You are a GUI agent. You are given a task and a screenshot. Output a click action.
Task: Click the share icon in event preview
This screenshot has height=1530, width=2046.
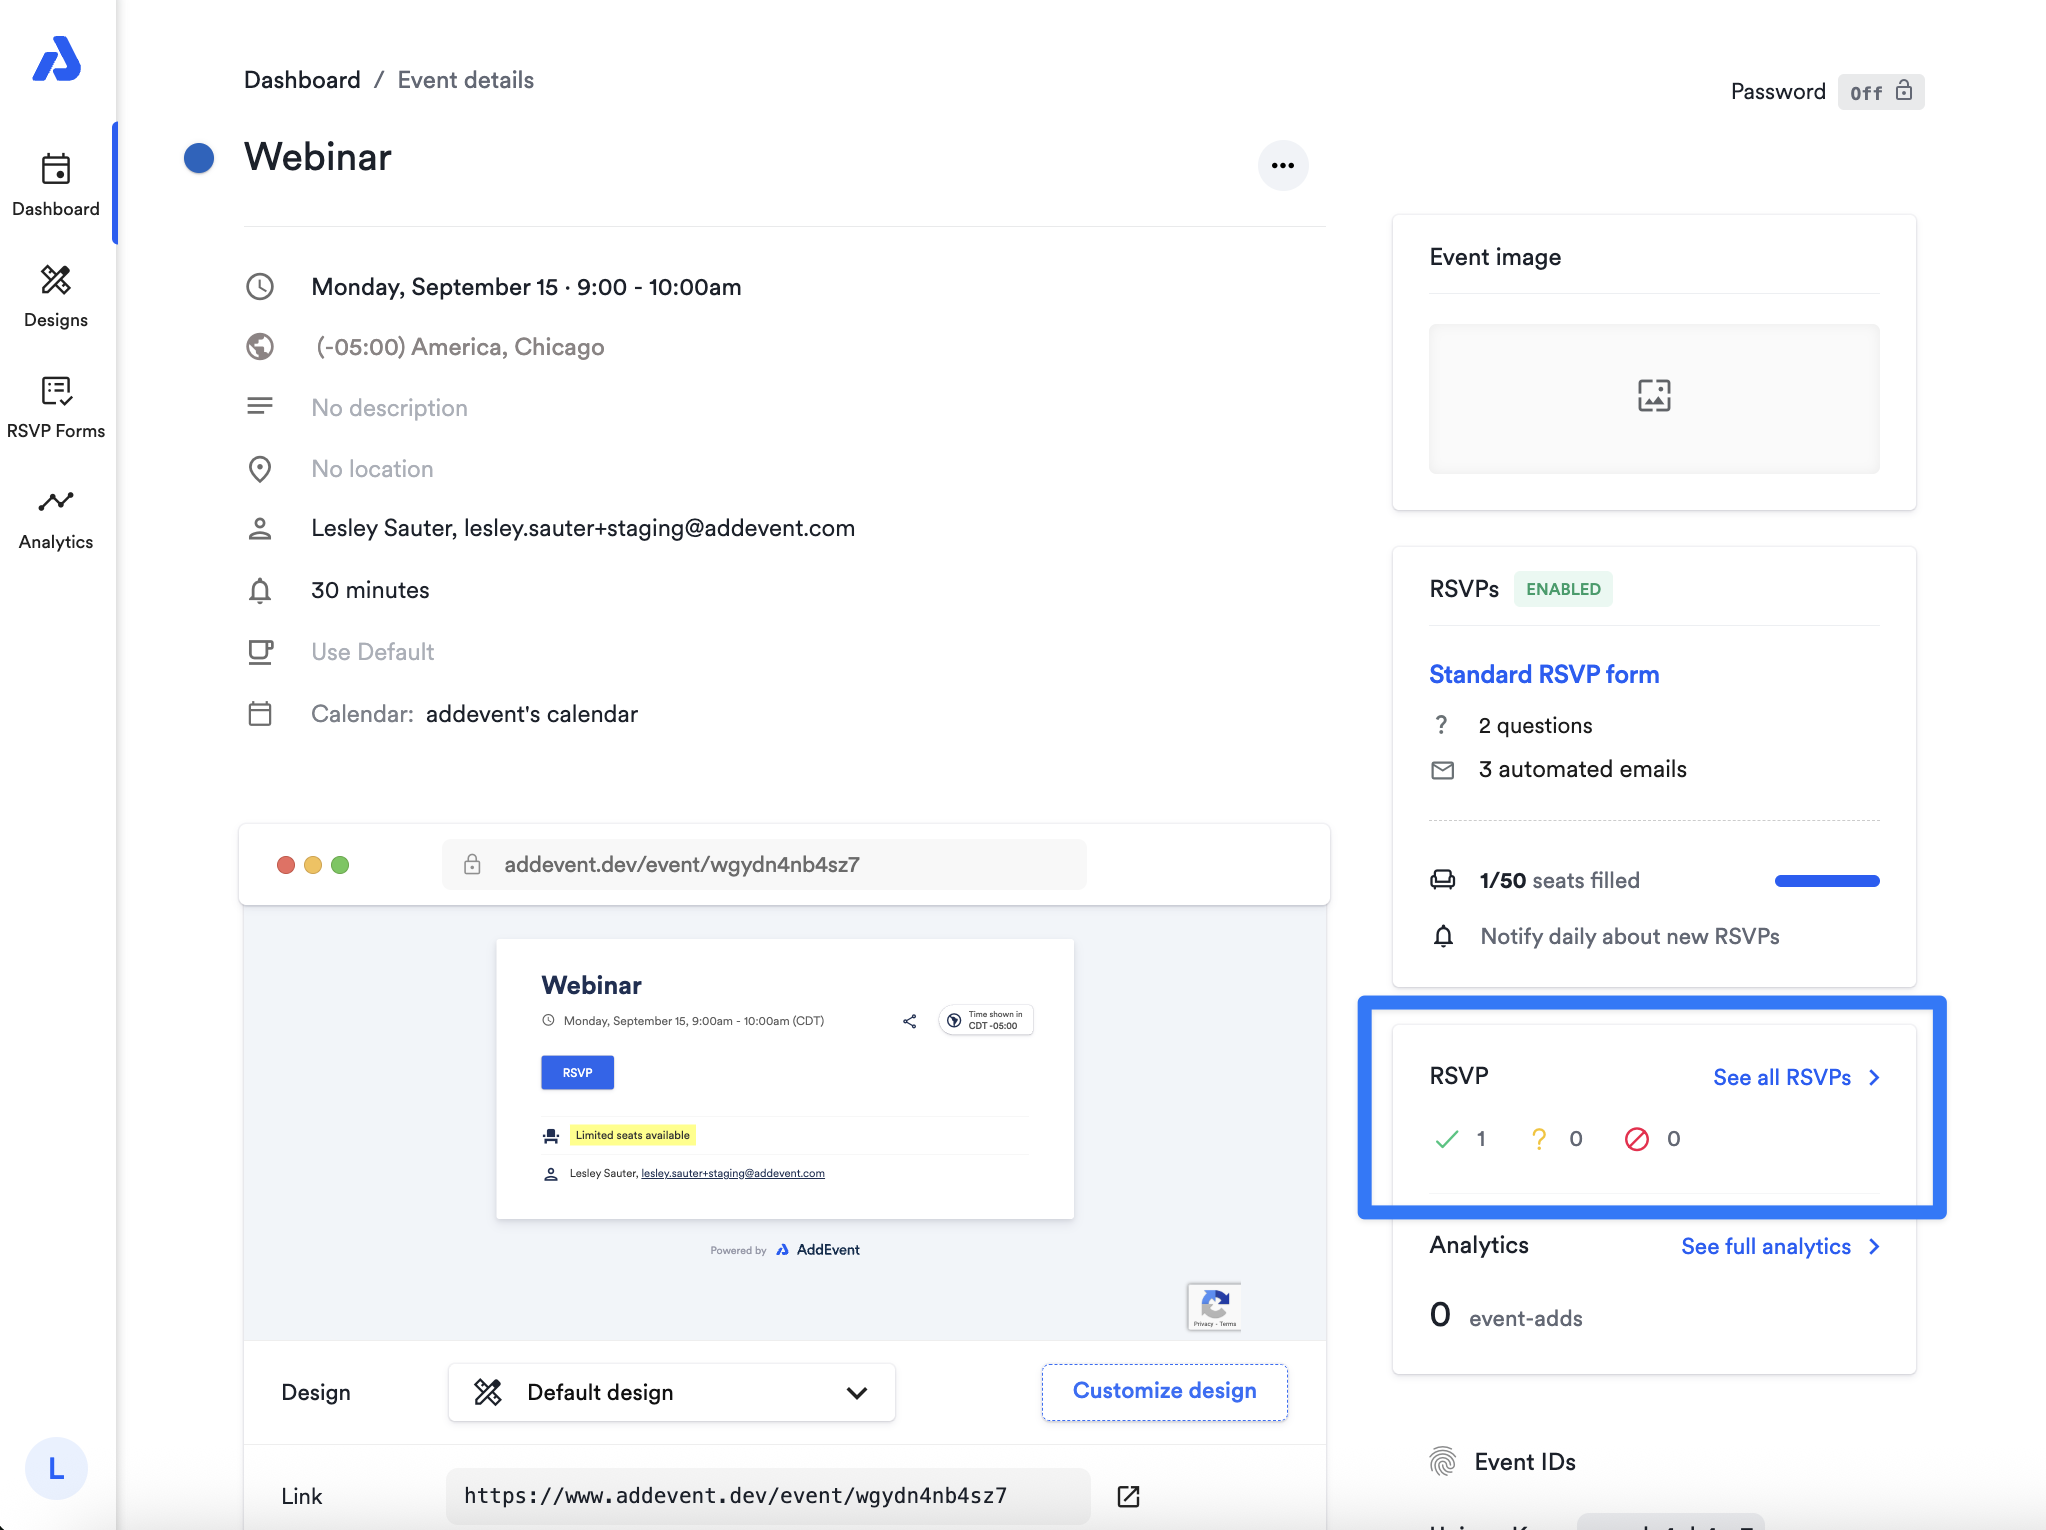coord(909,1021)
